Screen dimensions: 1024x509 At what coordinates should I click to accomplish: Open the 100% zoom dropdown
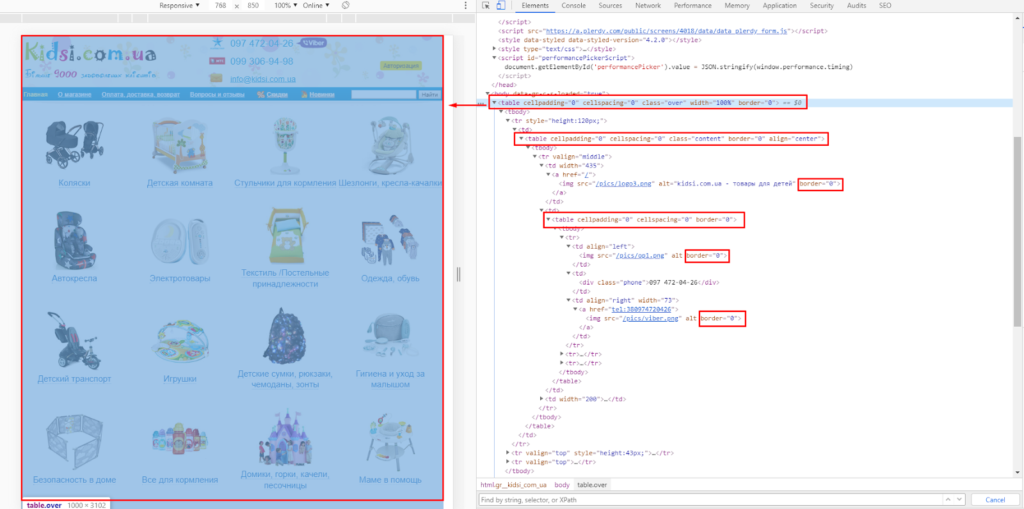coord(286,5)
